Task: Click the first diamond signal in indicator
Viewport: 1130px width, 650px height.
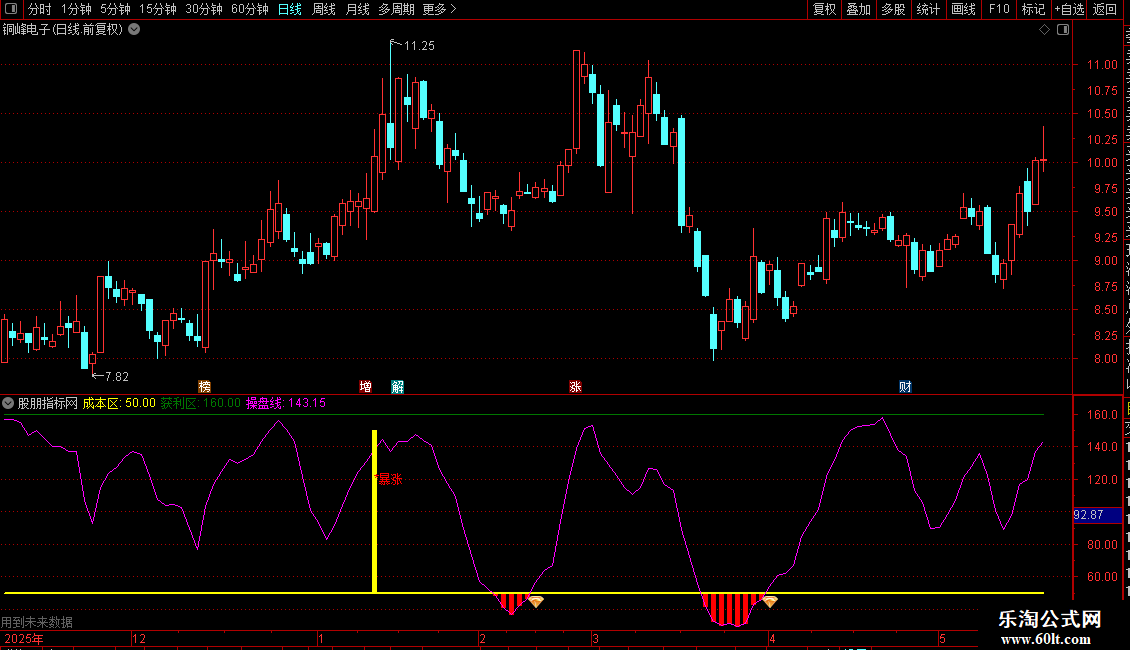Action: tap(536, 601)
